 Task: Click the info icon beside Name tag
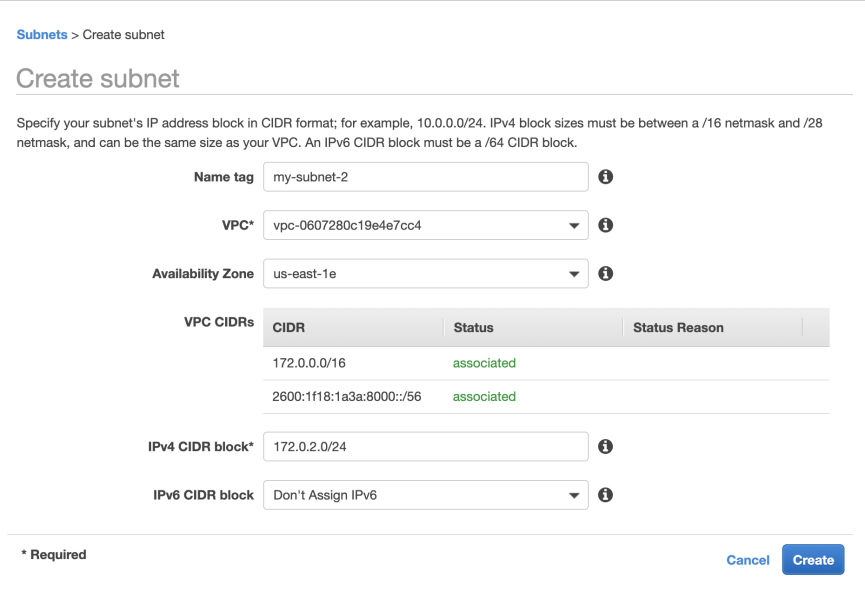pos(605,176)
